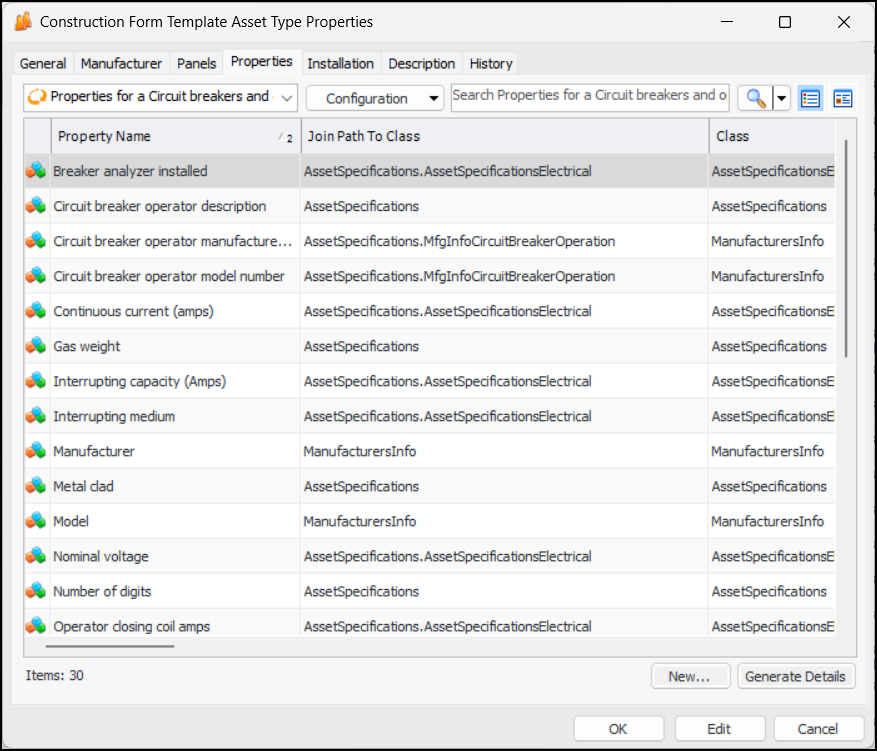Screen dimensions: 877x751
Task: Click in the Search Properties input field
Action: pyautogui.click(x=590, y=96)
